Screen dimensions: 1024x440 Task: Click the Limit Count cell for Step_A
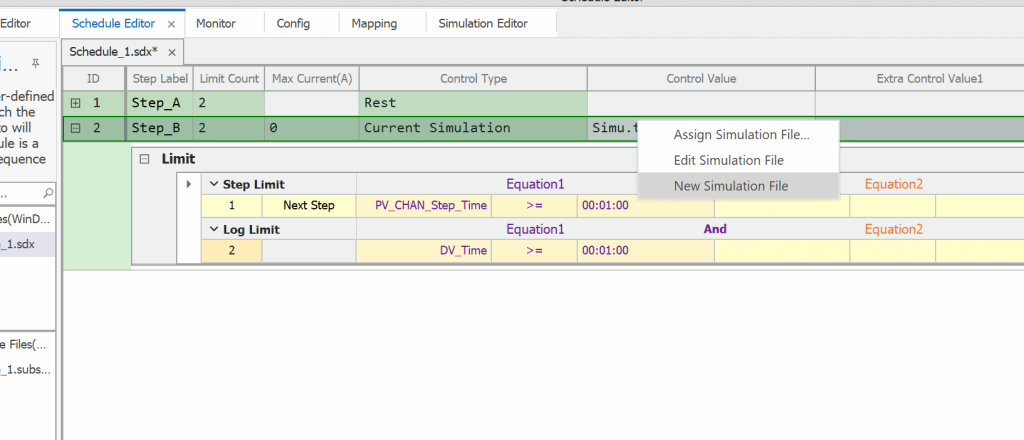(x=229, y=103)
